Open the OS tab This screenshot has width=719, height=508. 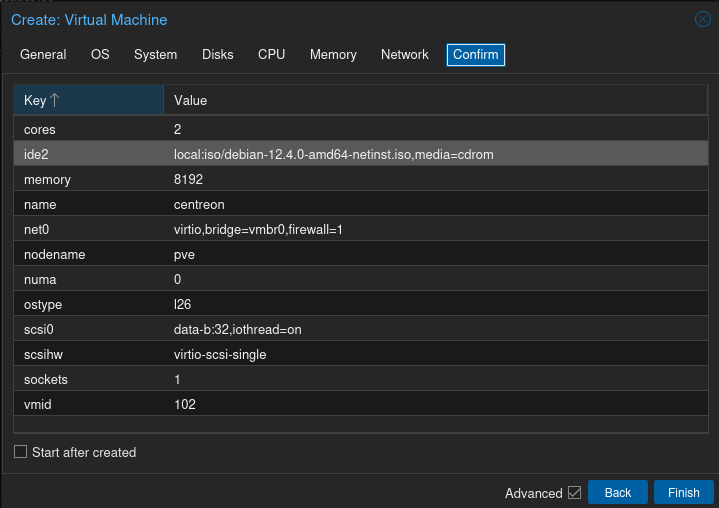point(100,55)
